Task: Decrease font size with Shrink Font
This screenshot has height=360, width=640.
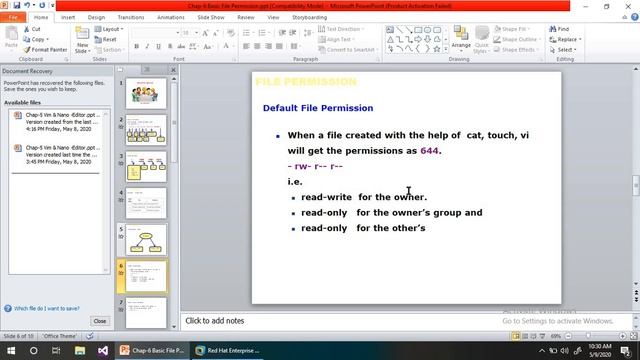Action: (x=216, y=33)
